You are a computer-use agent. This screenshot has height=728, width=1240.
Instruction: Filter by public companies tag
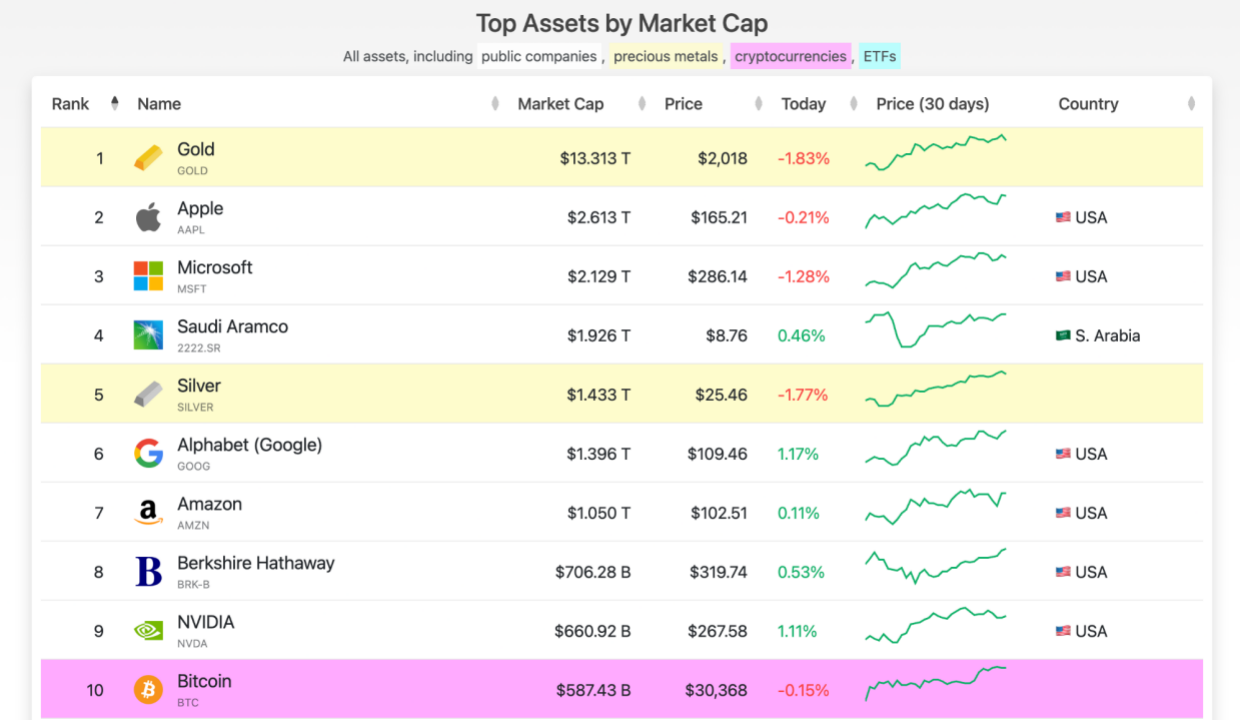tap(538, 56)
